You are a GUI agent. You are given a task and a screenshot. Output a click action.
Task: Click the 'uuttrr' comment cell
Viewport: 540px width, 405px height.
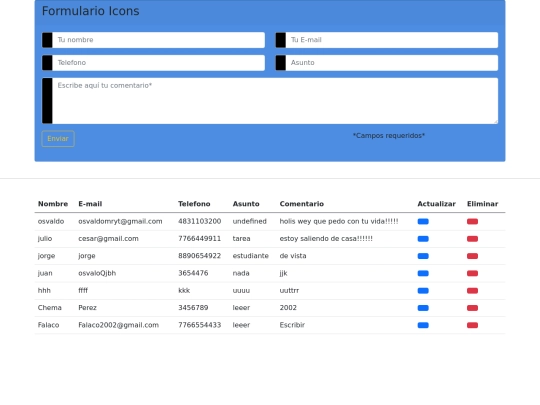point(289,291)
